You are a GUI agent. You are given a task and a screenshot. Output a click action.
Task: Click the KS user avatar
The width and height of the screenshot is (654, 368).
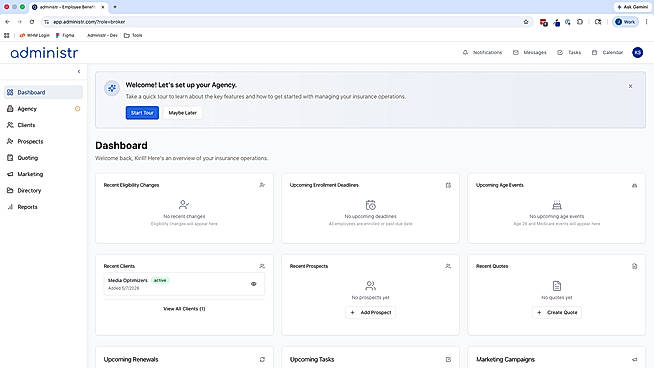pyautogui.click(x=637, y=53)
